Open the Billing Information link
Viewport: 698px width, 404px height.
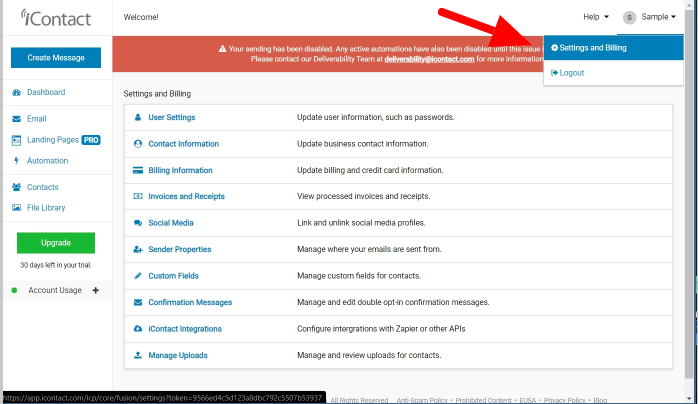pos(180,170)
